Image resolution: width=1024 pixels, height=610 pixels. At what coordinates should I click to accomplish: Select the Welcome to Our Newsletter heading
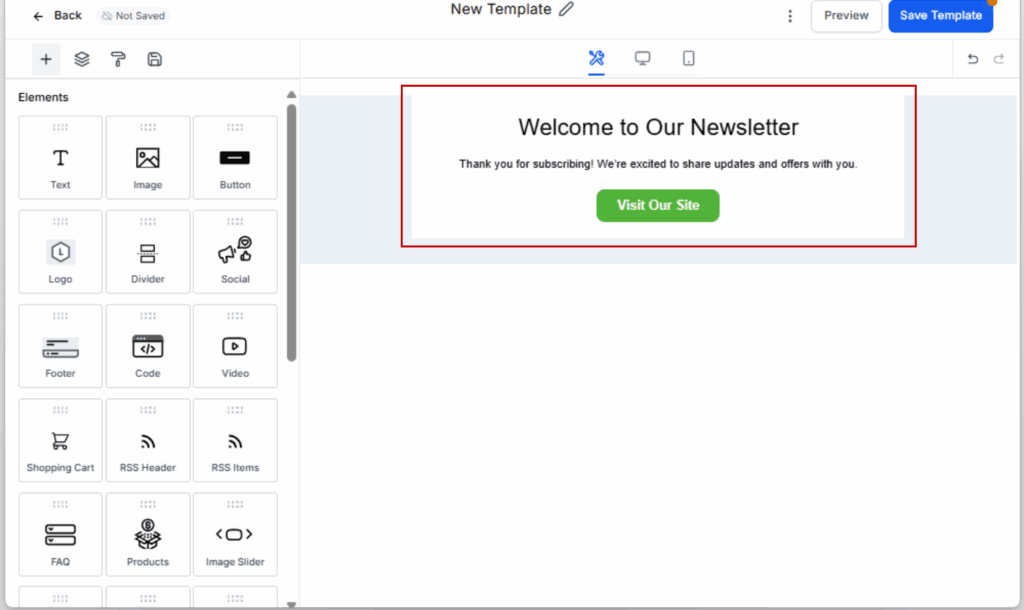(x=658, y=127)
